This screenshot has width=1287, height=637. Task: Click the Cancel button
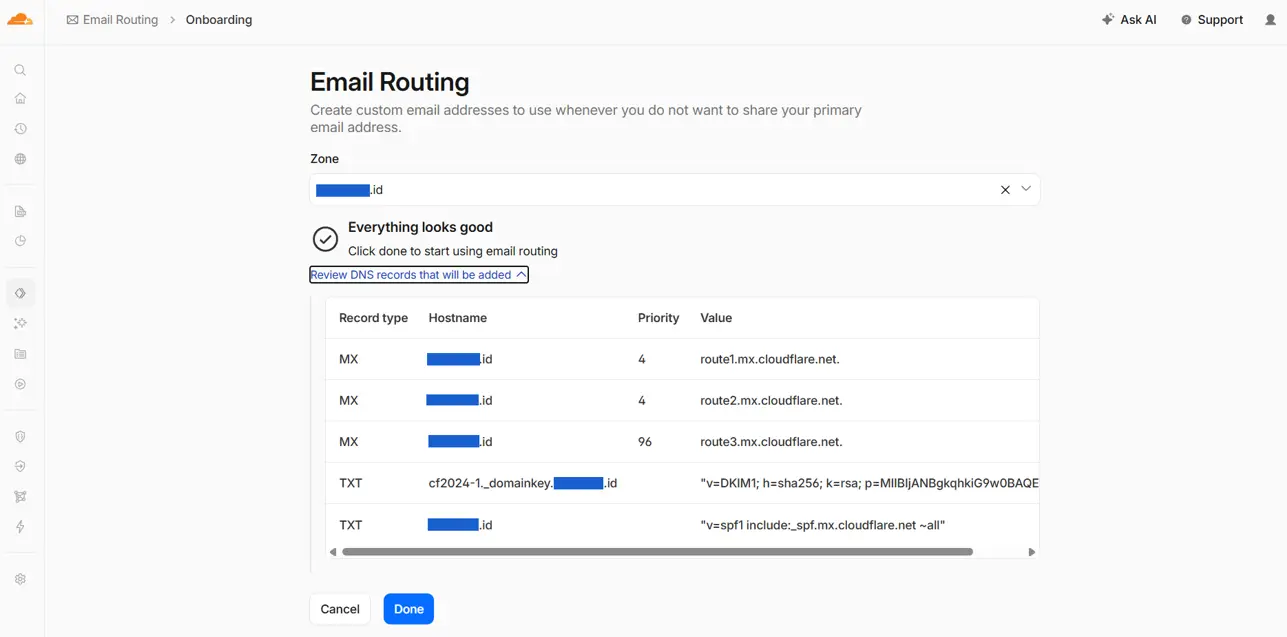coord(340,609)
